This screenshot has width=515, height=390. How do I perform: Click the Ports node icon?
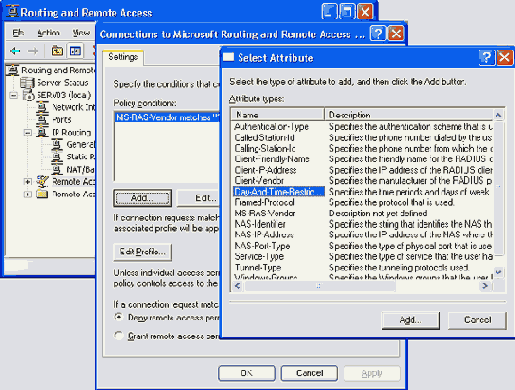coord(42,119)
